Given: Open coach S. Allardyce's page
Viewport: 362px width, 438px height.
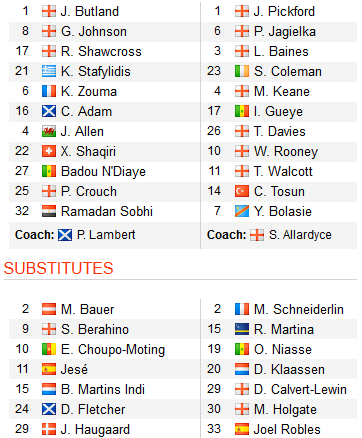Looking at the screenshot, I should pos(300,235).
